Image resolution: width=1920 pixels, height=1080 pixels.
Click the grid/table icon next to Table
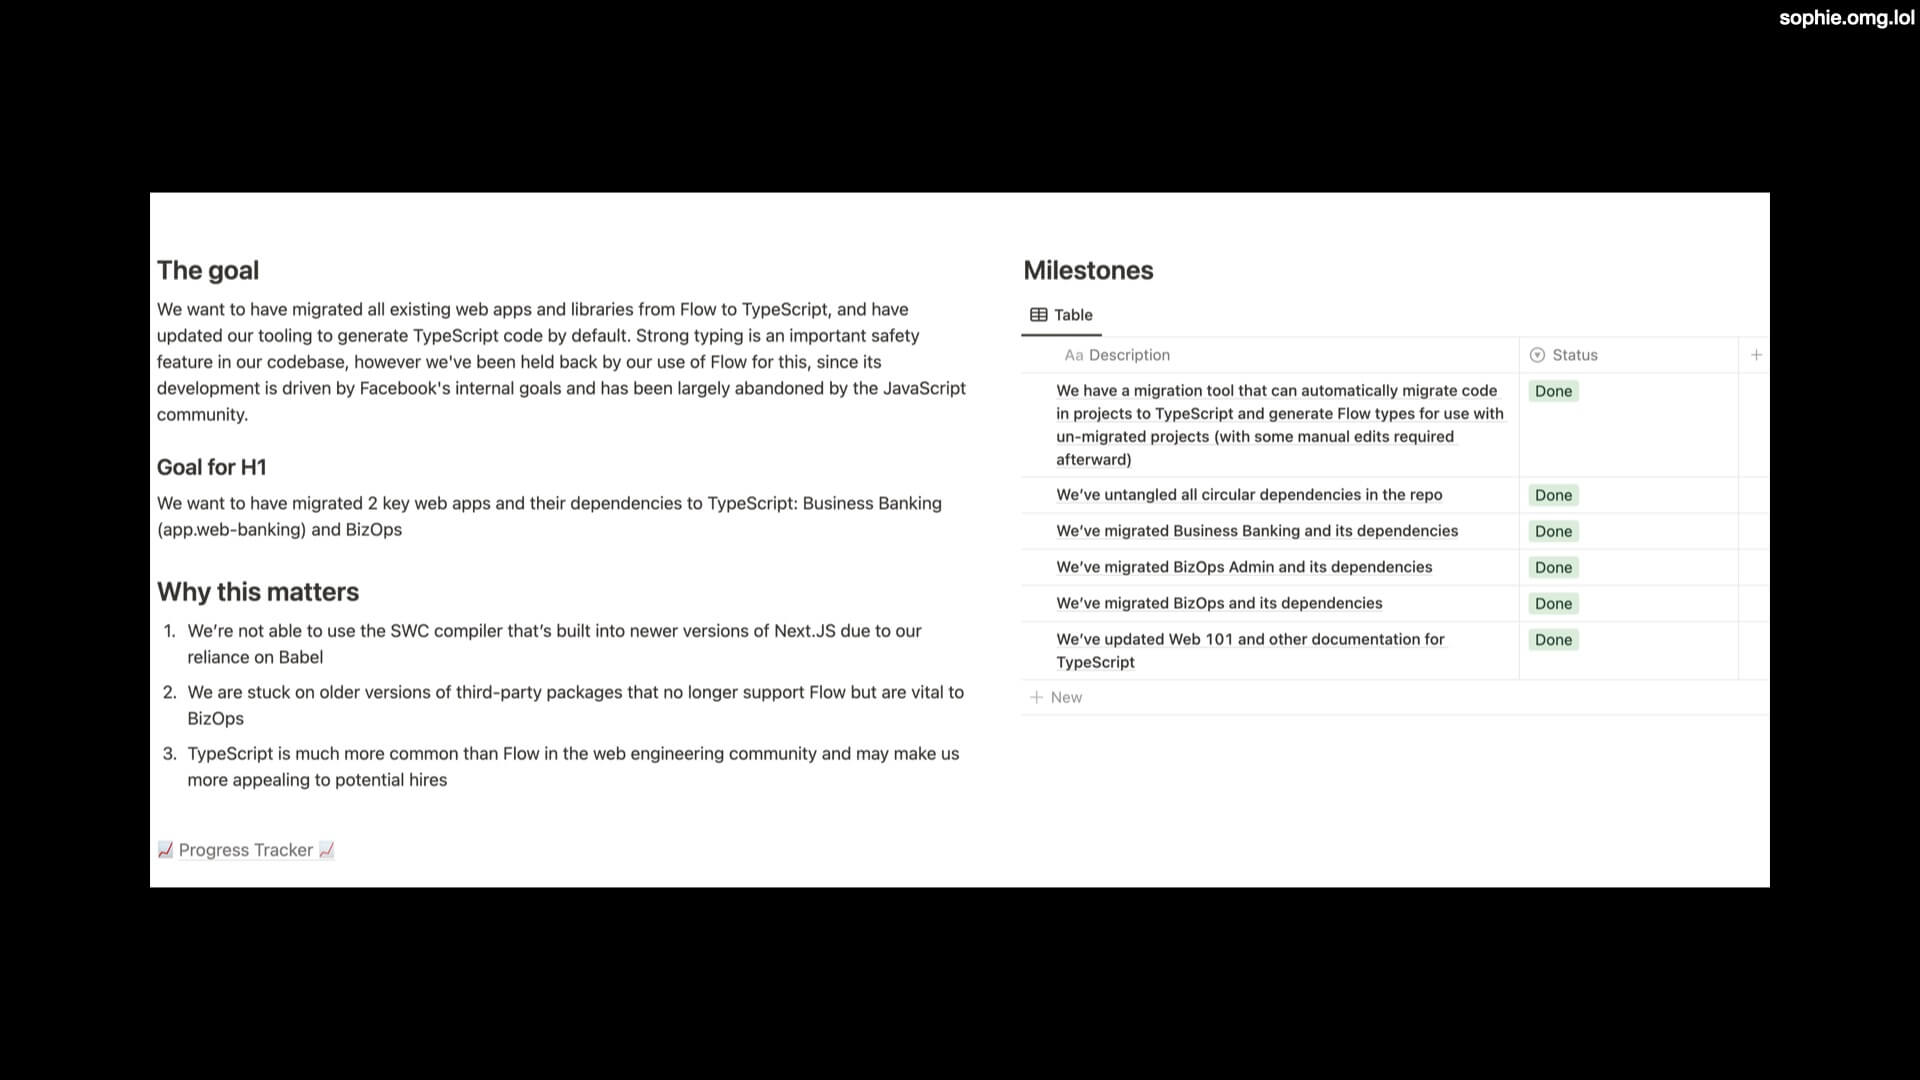1039,314
